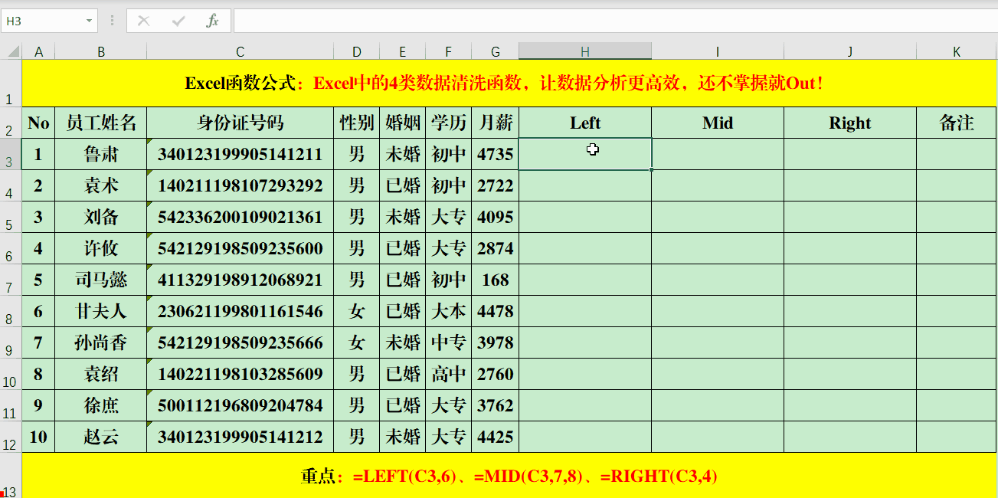Click salary cell 4735
This screenshot has height=498, width=998.
(495, 154)
